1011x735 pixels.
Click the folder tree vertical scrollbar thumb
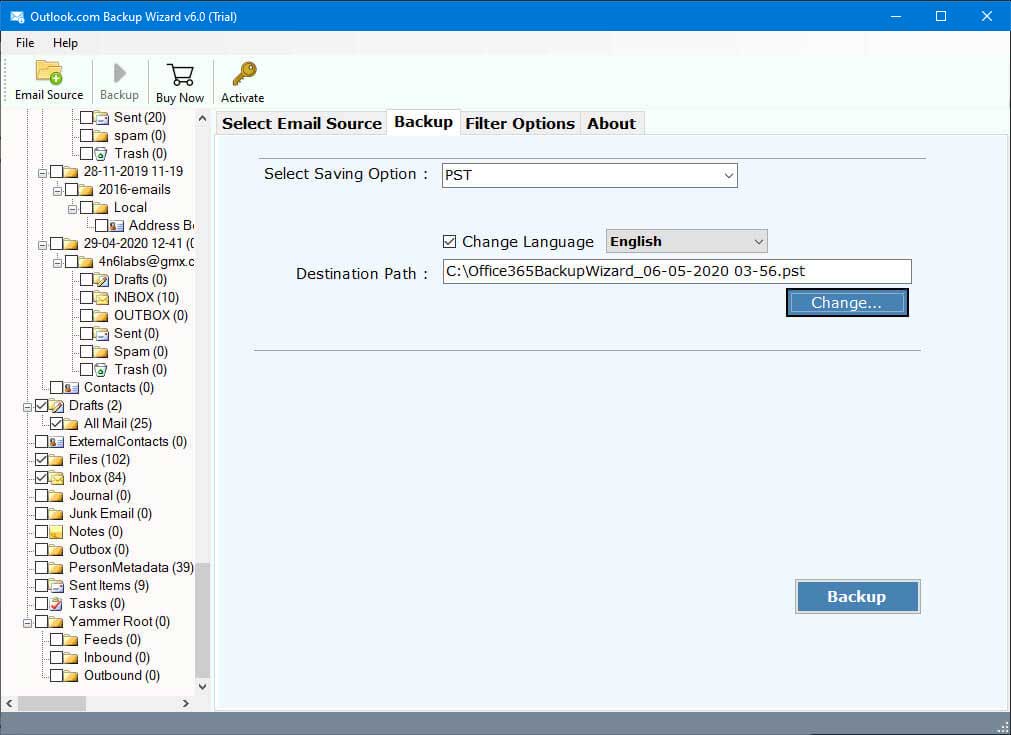pyautogui.click(x=202, y=620)
